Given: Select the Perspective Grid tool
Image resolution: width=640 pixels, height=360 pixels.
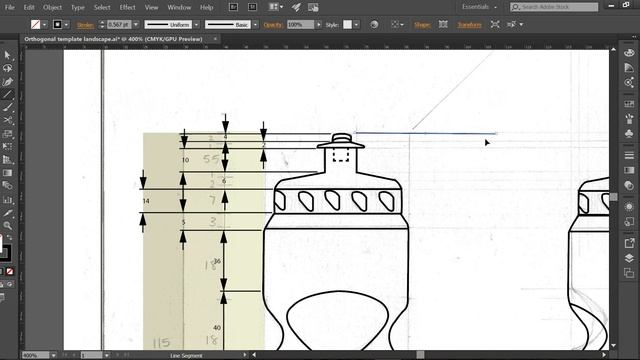Looking at the screenshot, I should (x=7, y=160).
